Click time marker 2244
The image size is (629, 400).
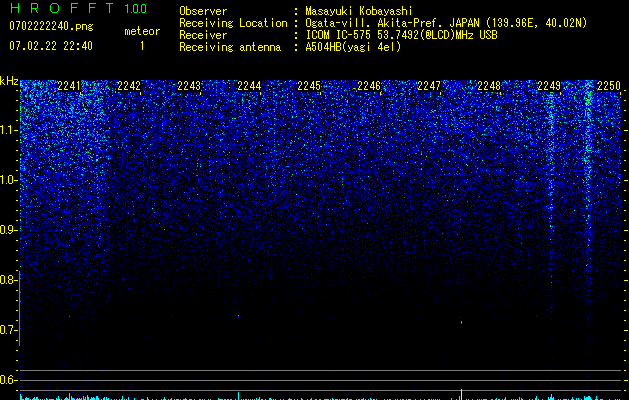(x=249, y=86)
